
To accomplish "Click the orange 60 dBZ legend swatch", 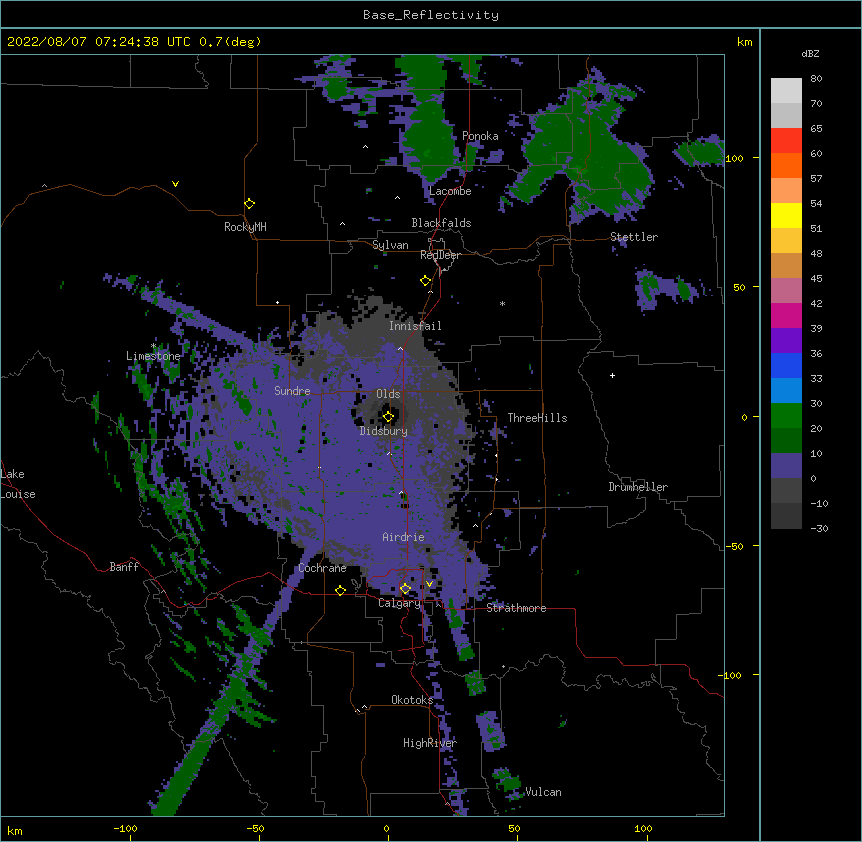I will pyautogui.click(x=786, y=165).
